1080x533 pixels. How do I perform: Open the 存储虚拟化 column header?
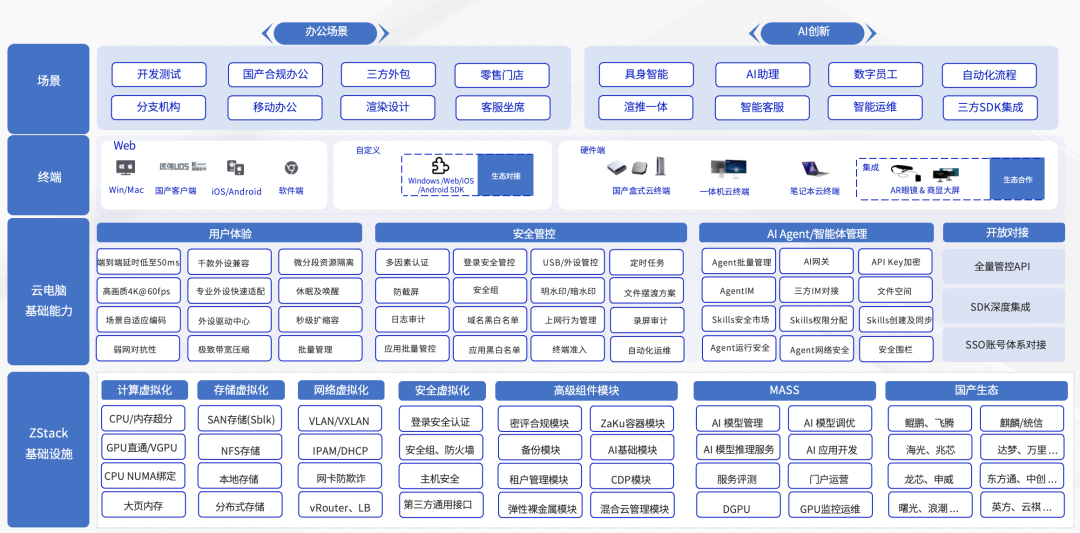pos(240,390)
